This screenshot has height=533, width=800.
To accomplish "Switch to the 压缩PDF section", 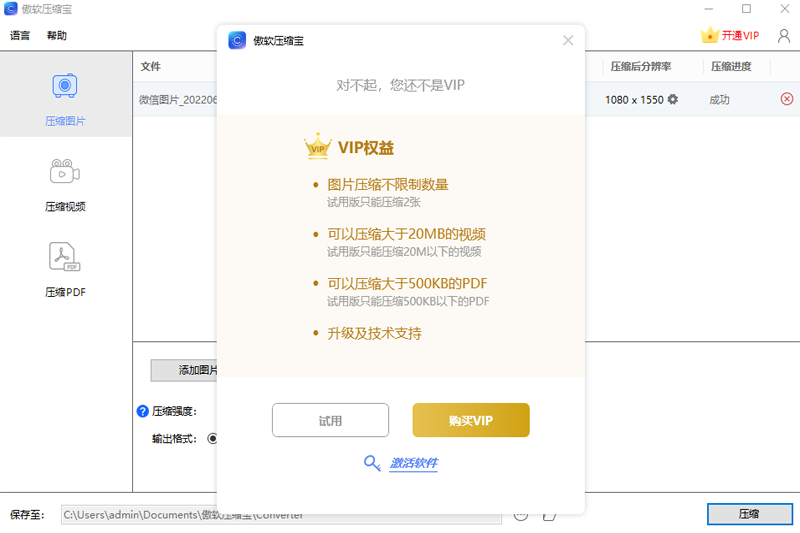I will 65,269.
